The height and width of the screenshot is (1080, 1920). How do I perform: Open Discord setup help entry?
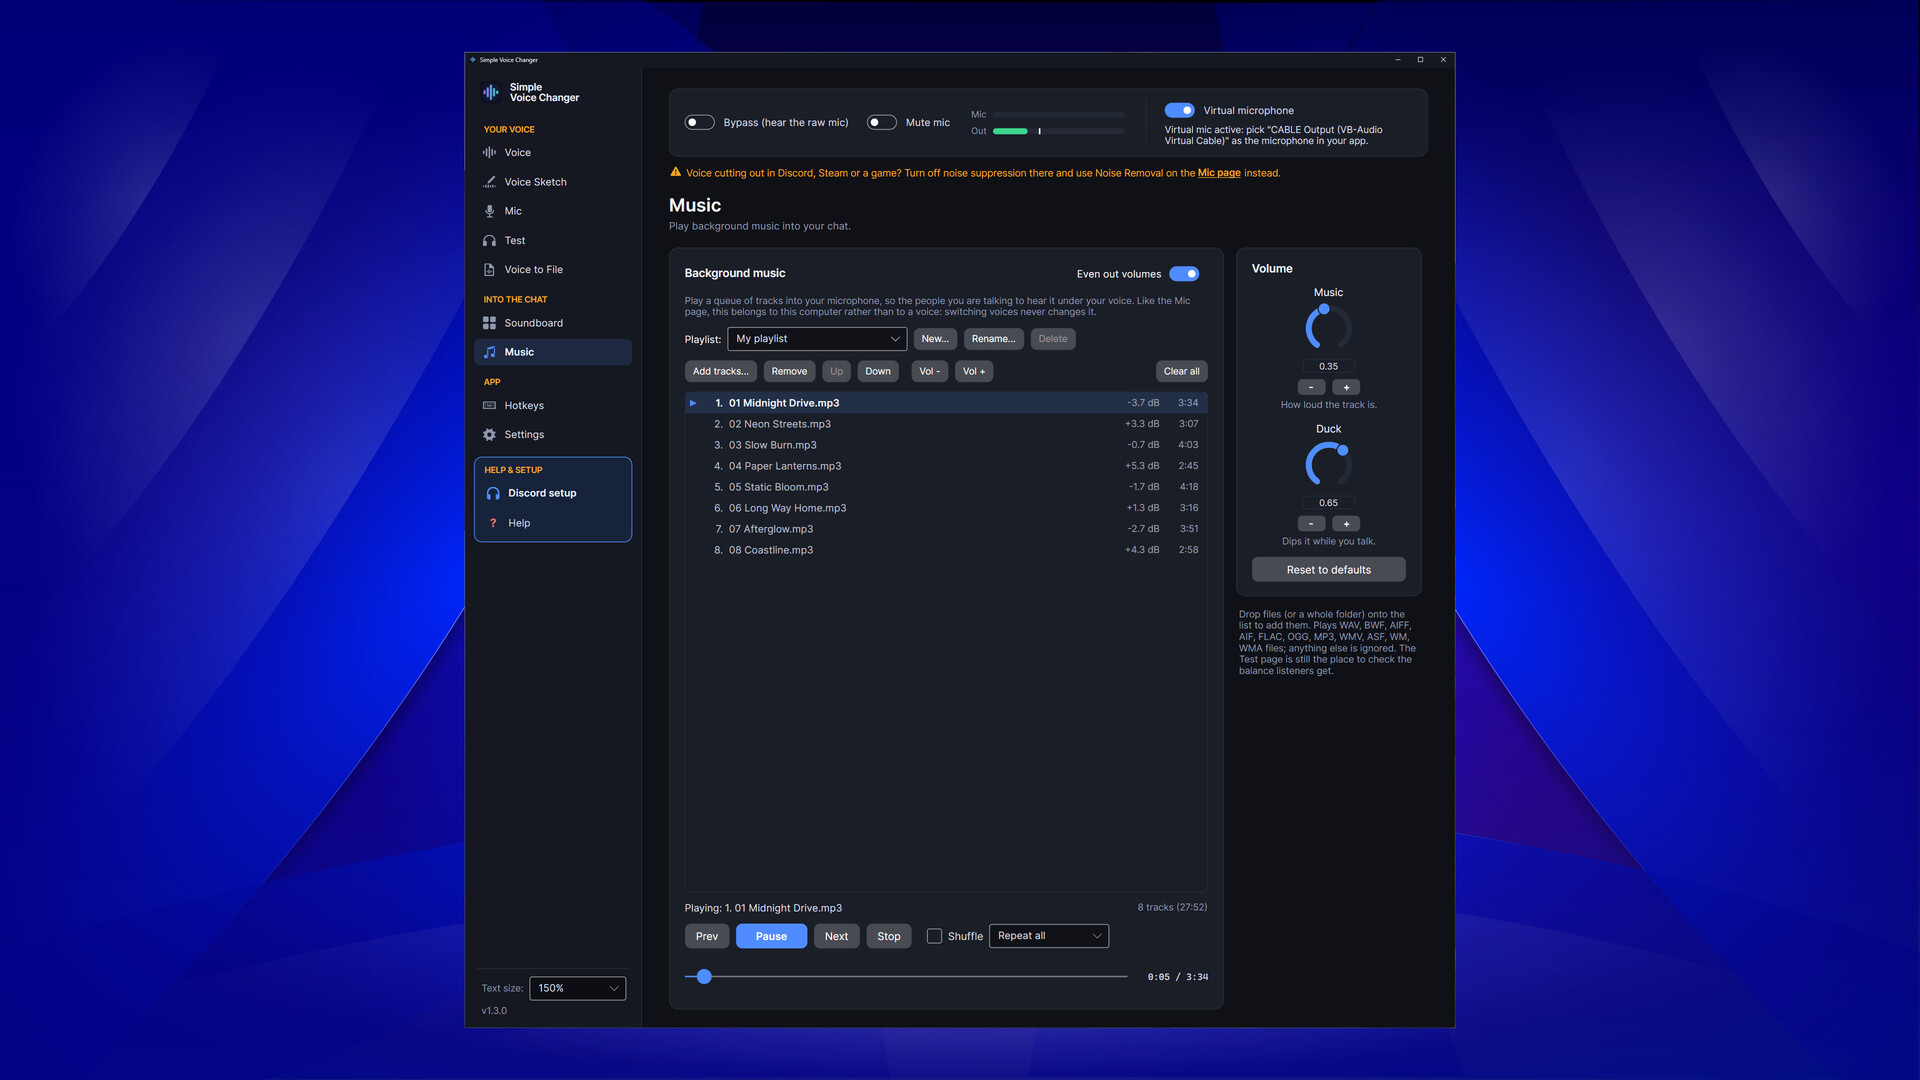(552, 493)
